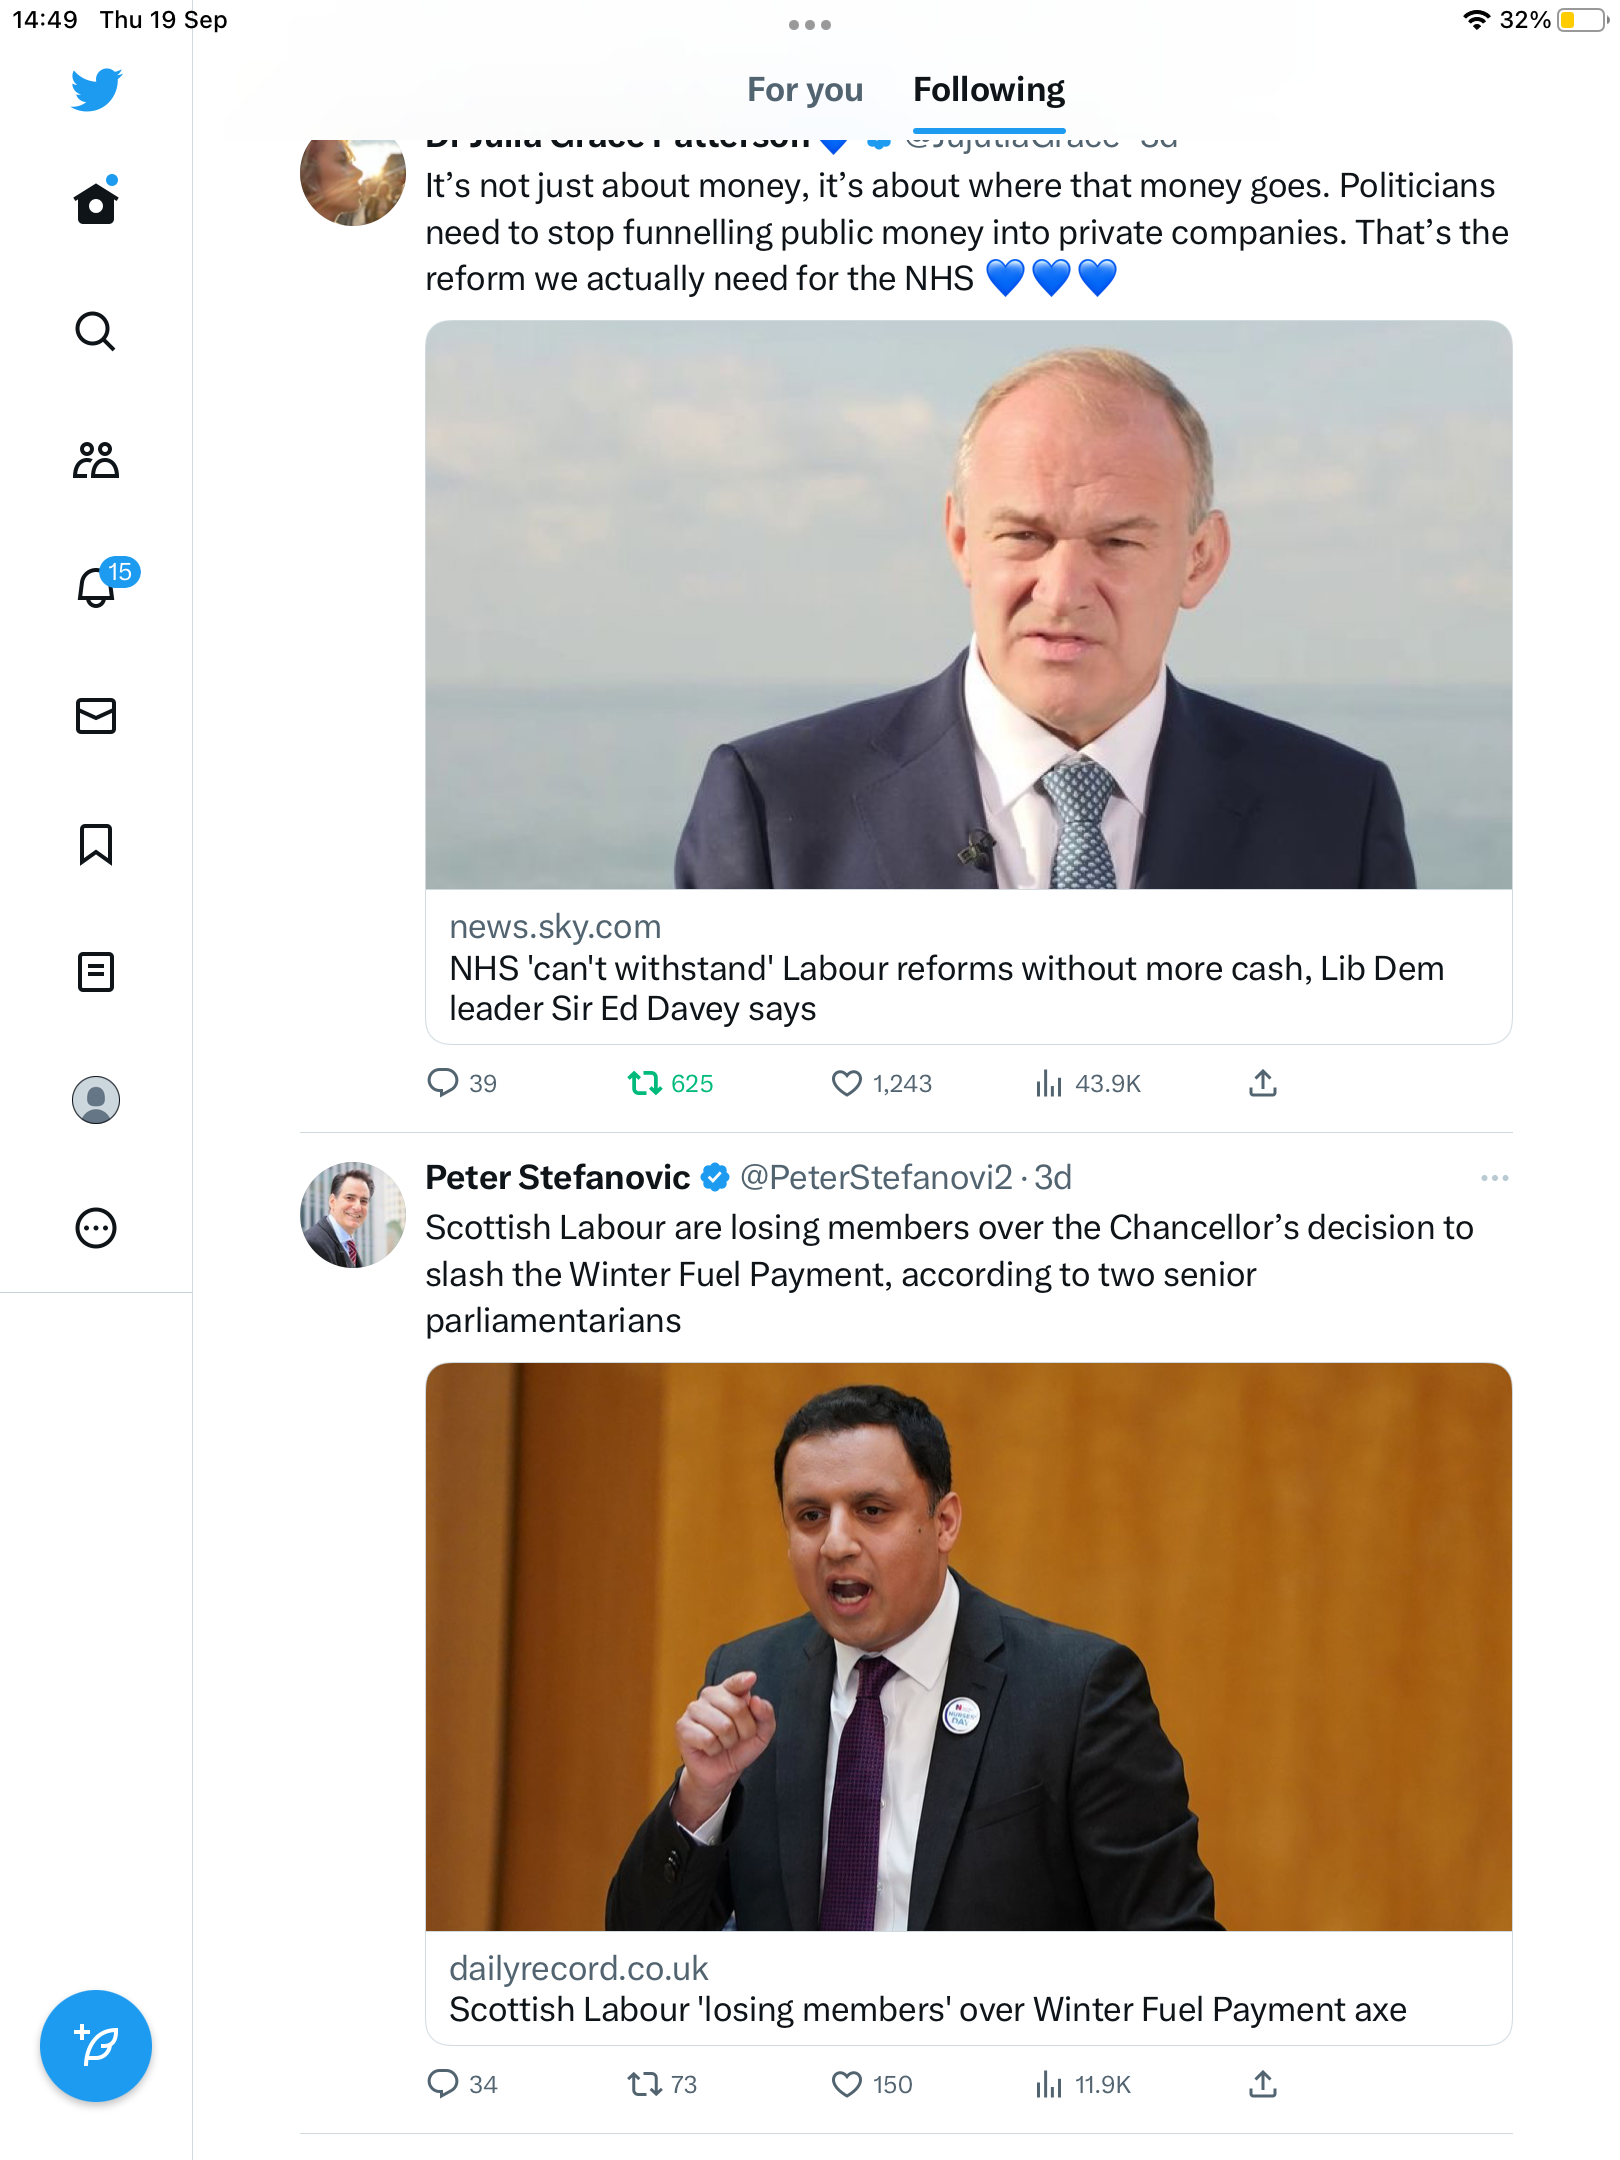Open Lists icon in sidebar
Viewport: 1620px width, 2160px height.
(96, 972)
